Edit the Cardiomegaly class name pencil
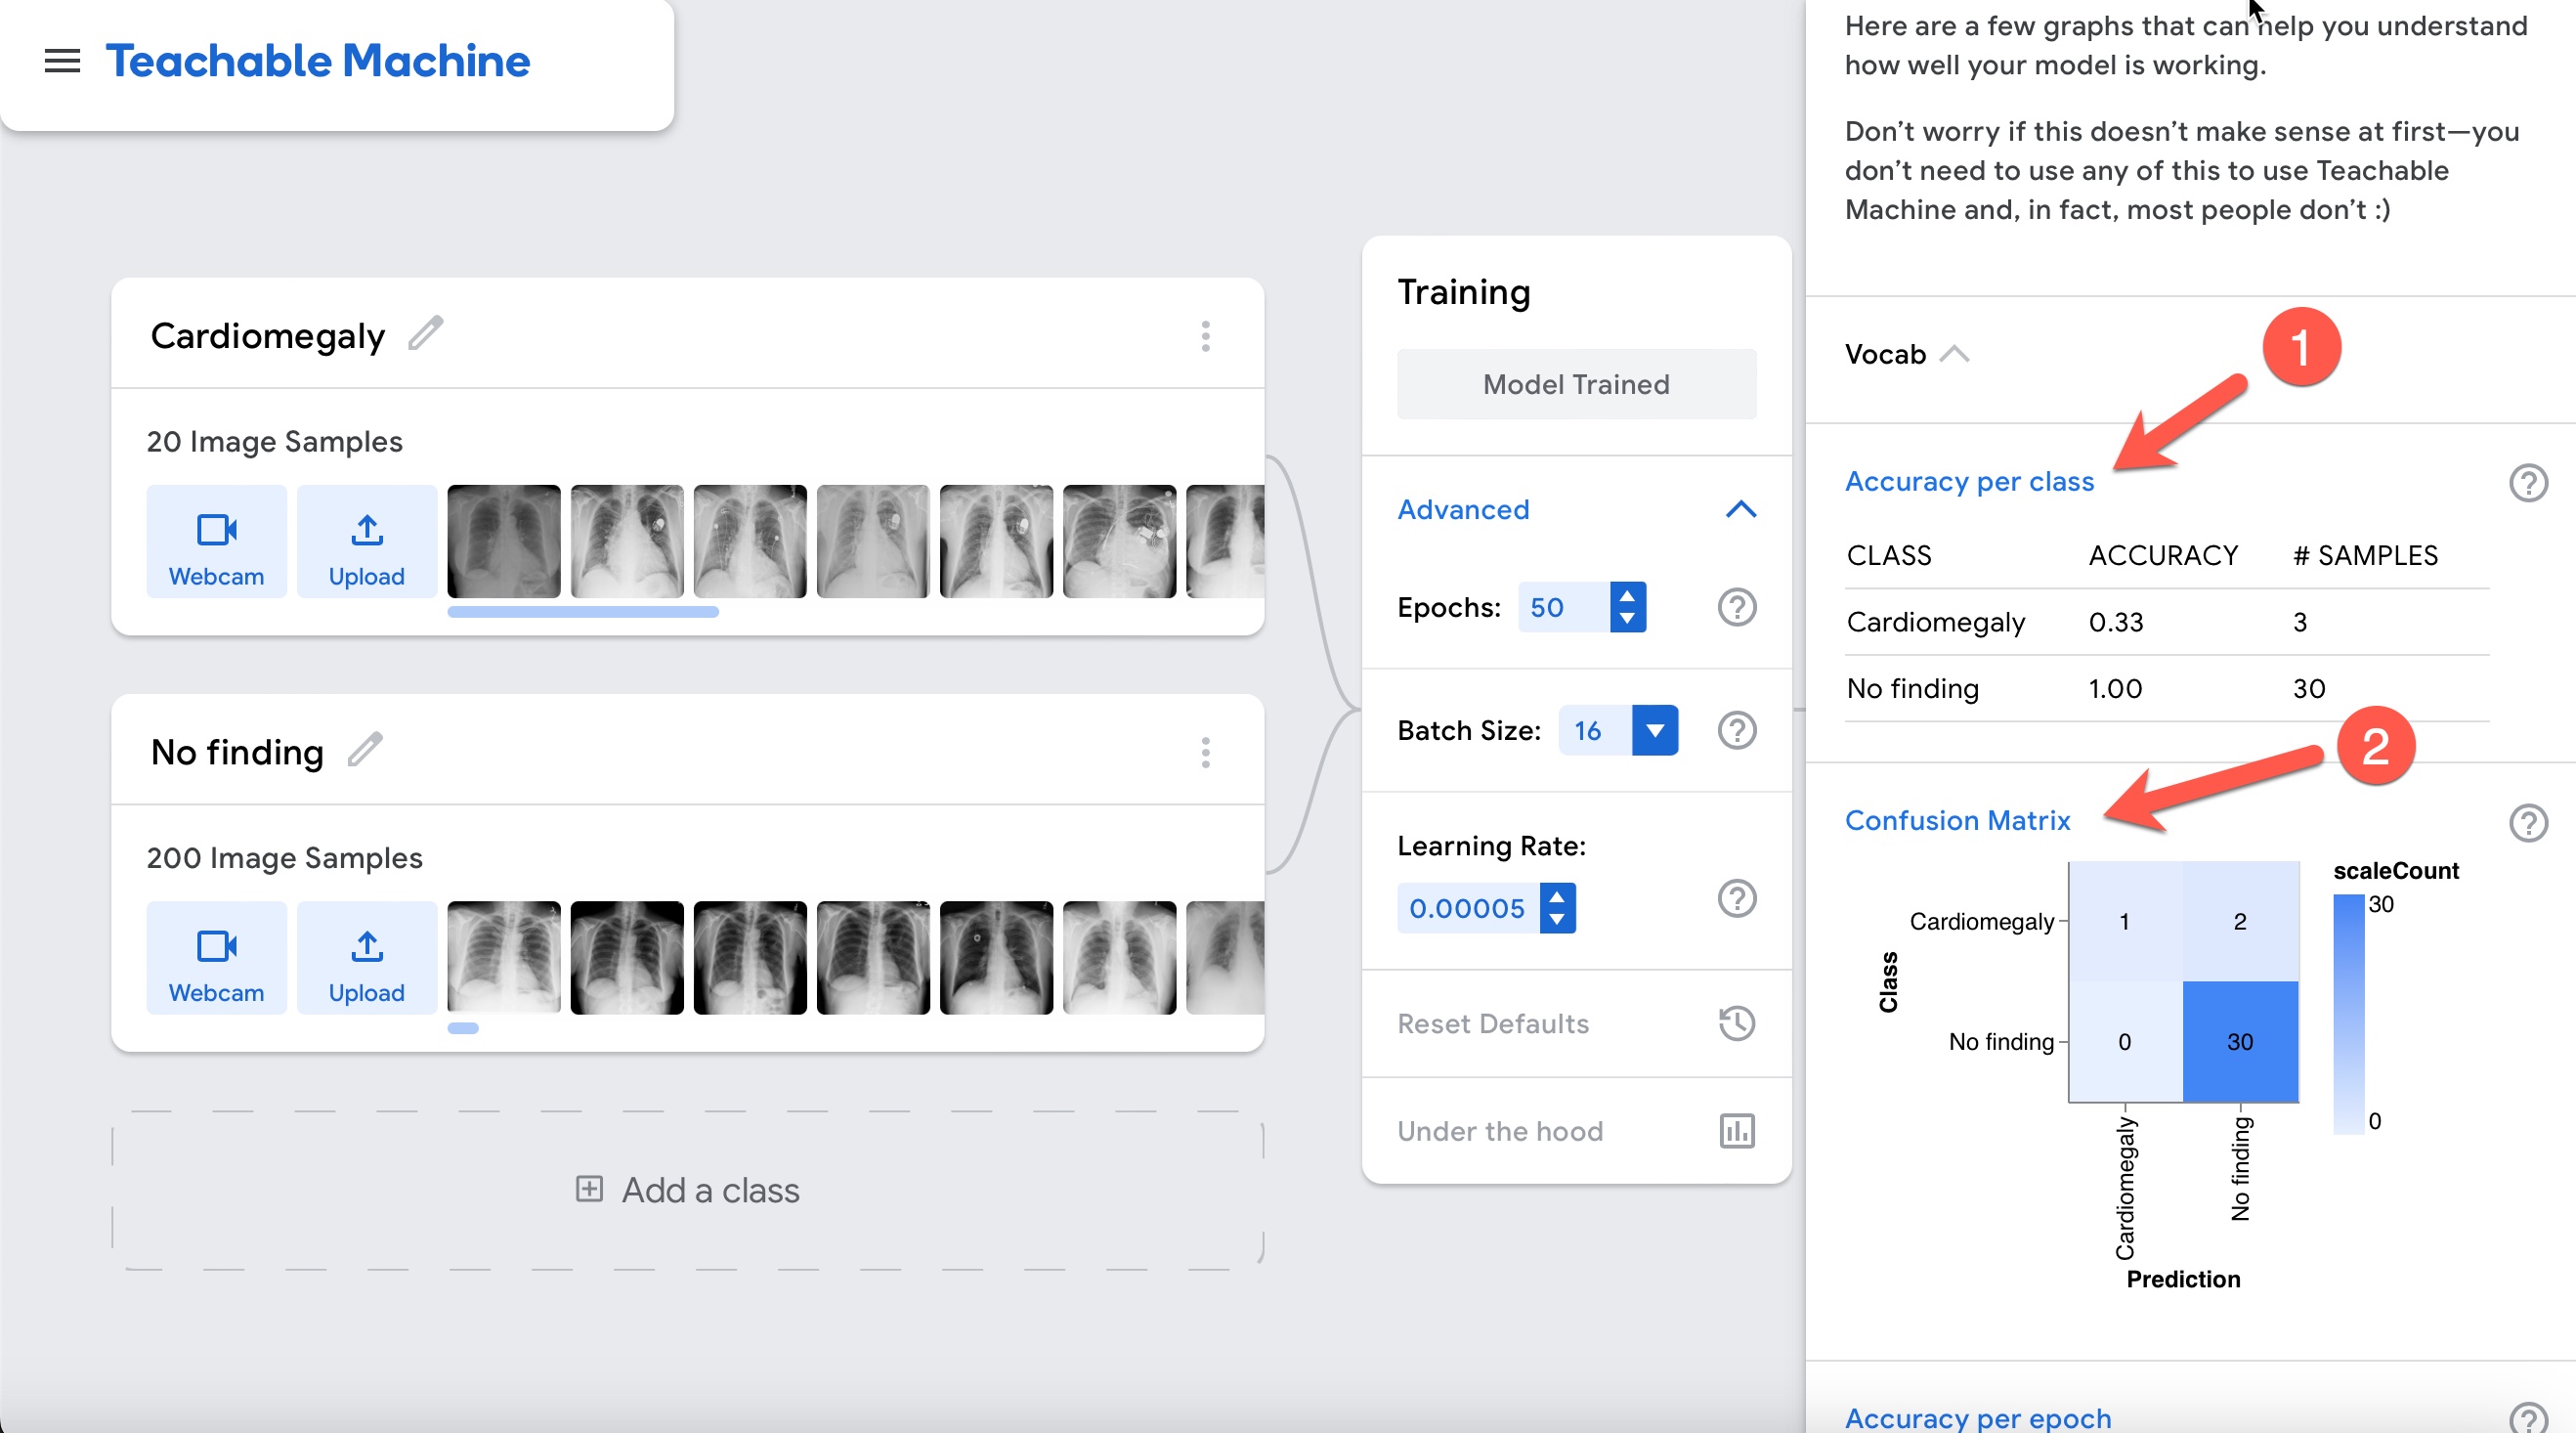The image size is (2576, 1433). click(425, 334)
